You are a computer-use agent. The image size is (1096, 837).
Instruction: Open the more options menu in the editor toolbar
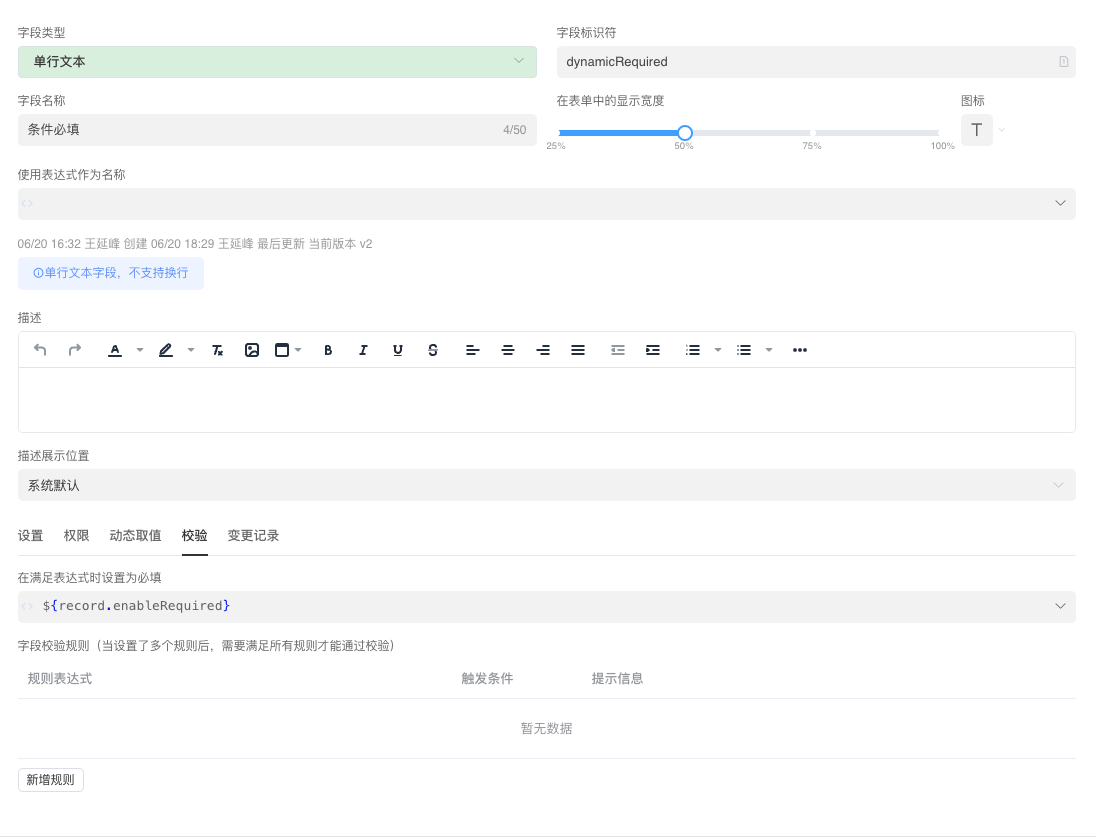799,350
